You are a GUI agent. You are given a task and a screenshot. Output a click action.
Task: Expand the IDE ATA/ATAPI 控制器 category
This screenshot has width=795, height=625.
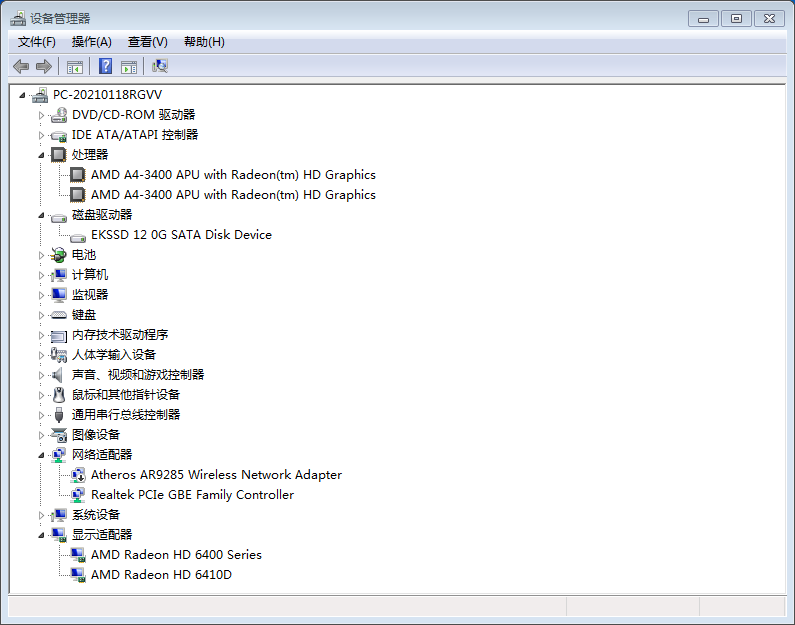[41, 135]
